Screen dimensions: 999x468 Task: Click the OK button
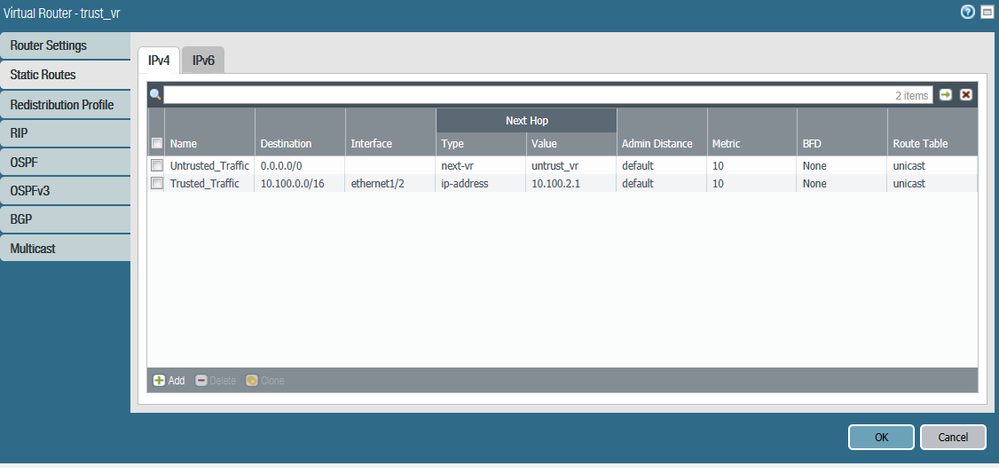tap(881, 437)
